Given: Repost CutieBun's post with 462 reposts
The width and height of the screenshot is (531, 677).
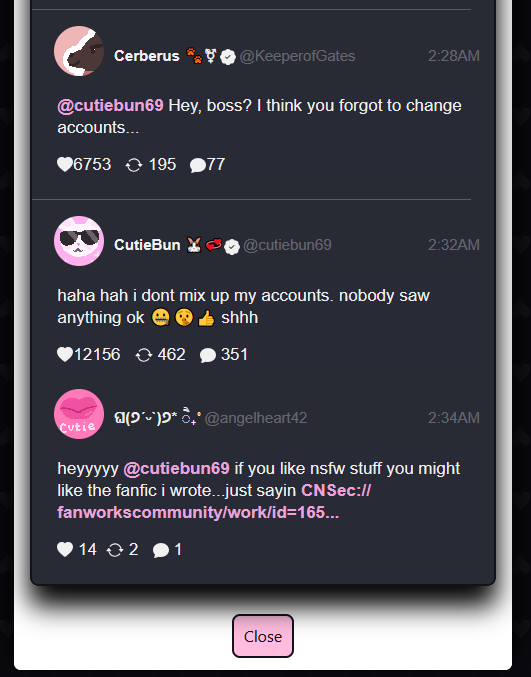Looking at the screenshot, I should pos(144,355).
